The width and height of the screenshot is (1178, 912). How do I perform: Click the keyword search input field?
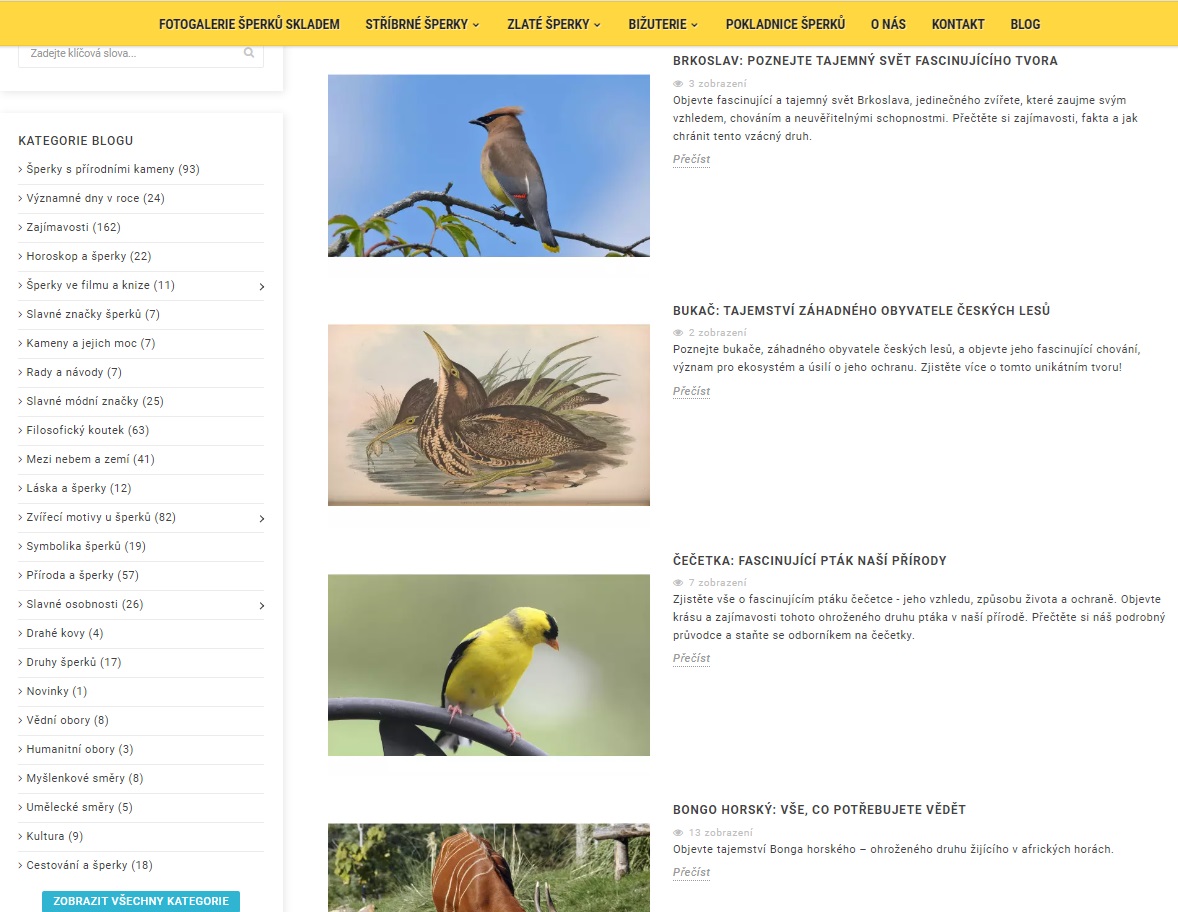tap(140, 53)
